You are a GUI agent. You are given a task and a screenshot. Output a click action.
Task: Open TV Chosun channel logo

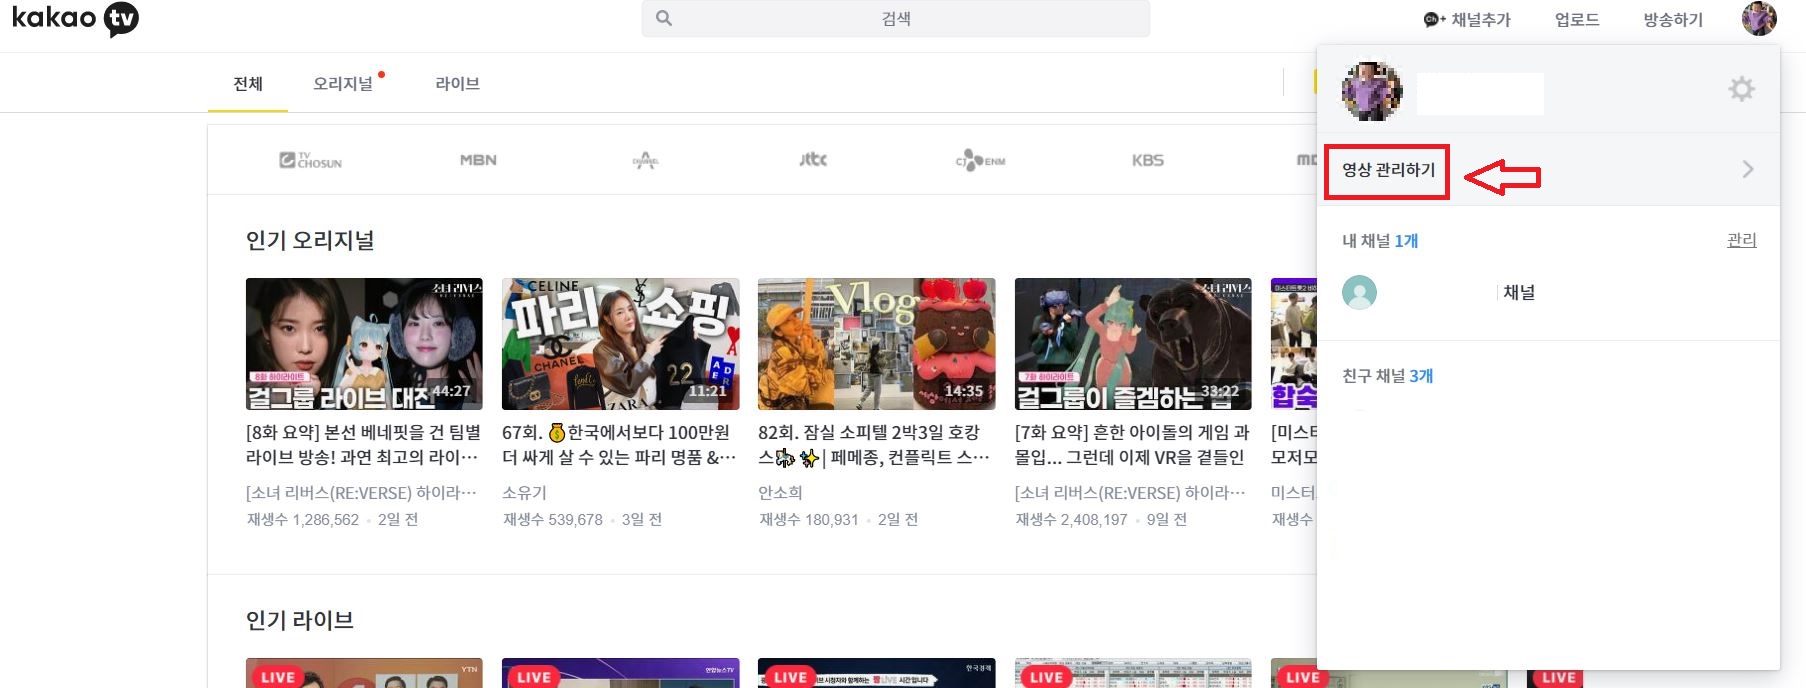(311, 160)
